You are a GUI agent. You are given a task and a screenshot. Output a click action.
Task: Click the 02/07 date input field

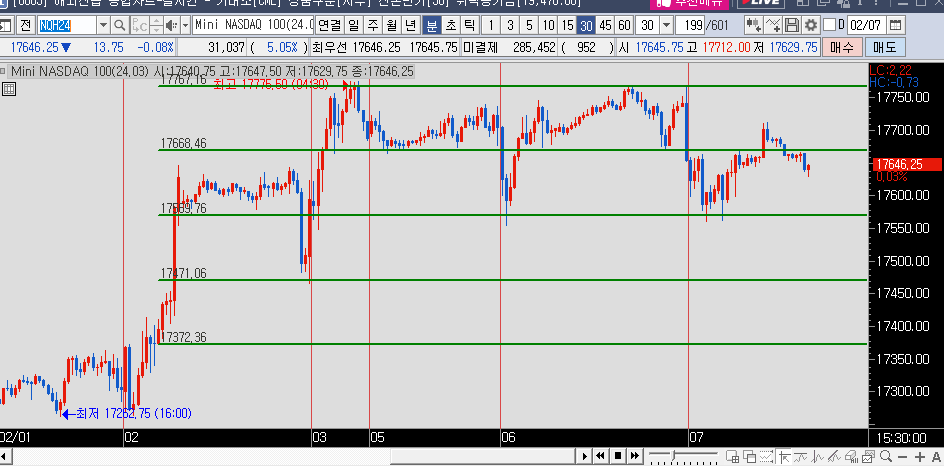[x=866, y=25]
